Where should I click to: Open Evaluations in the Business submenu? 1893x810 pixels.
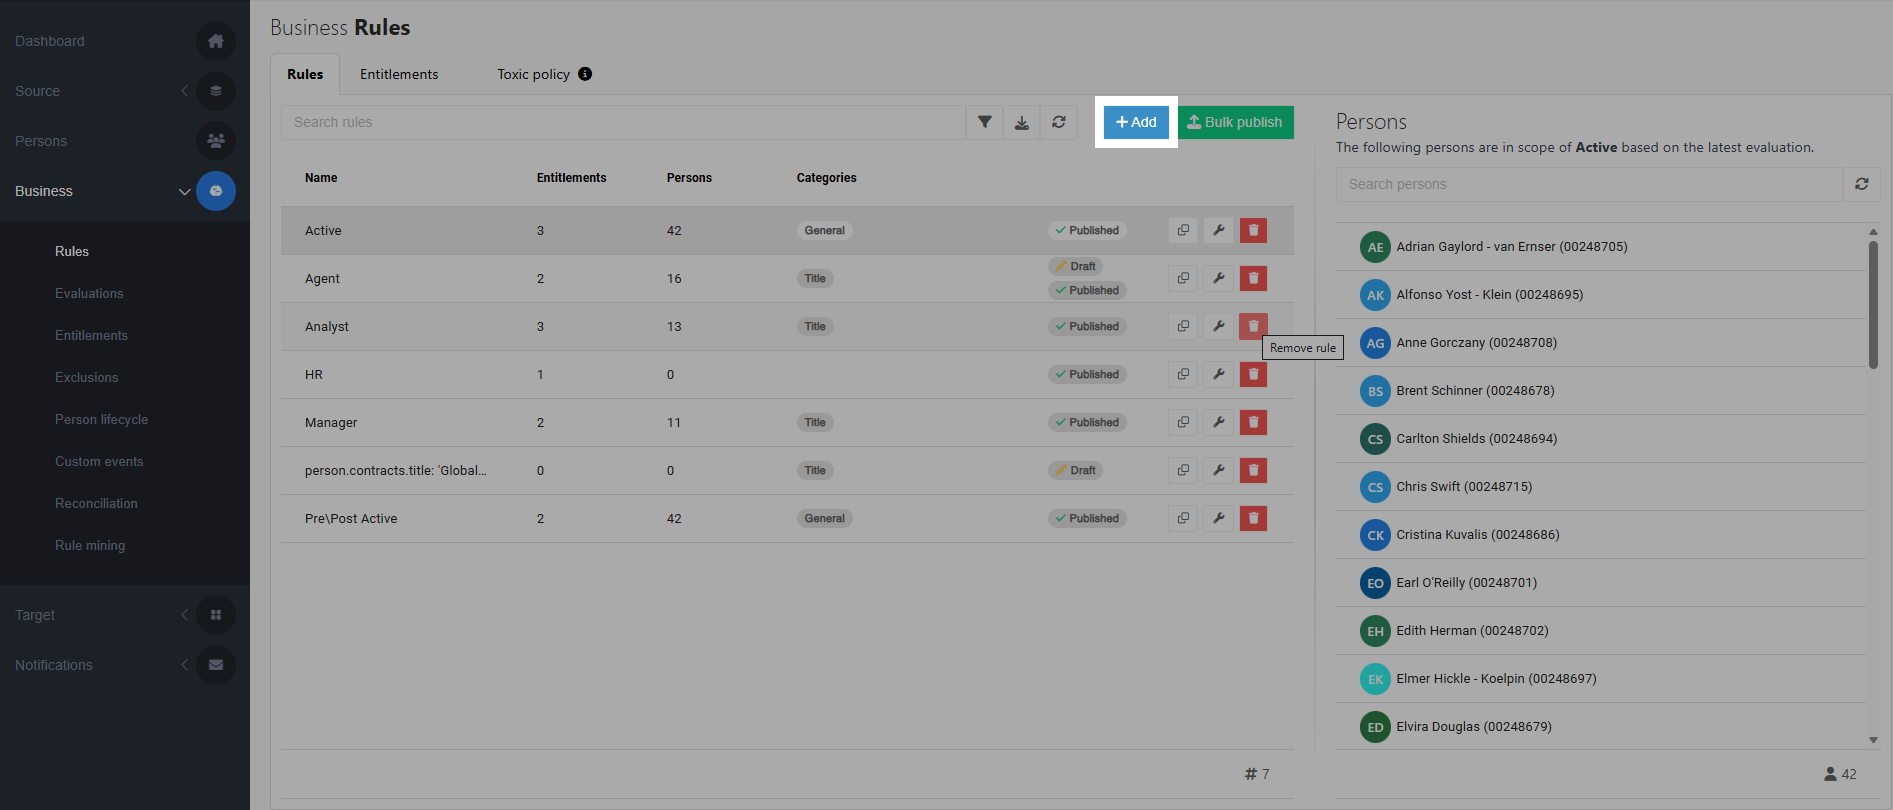point(89,293)
